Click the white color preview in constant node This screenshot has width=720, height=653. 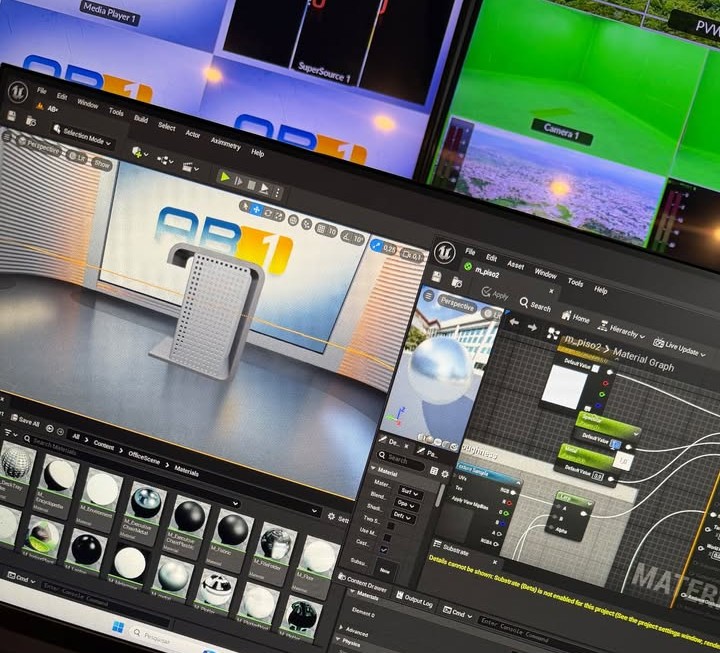click(565, 387)
